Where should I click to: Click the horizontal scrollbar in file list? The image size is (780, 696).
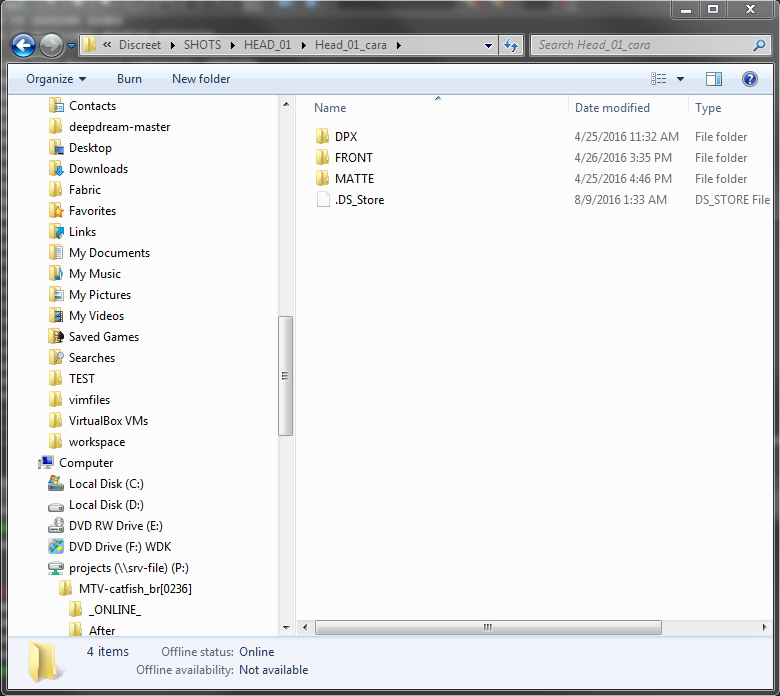tap(487, 628)
